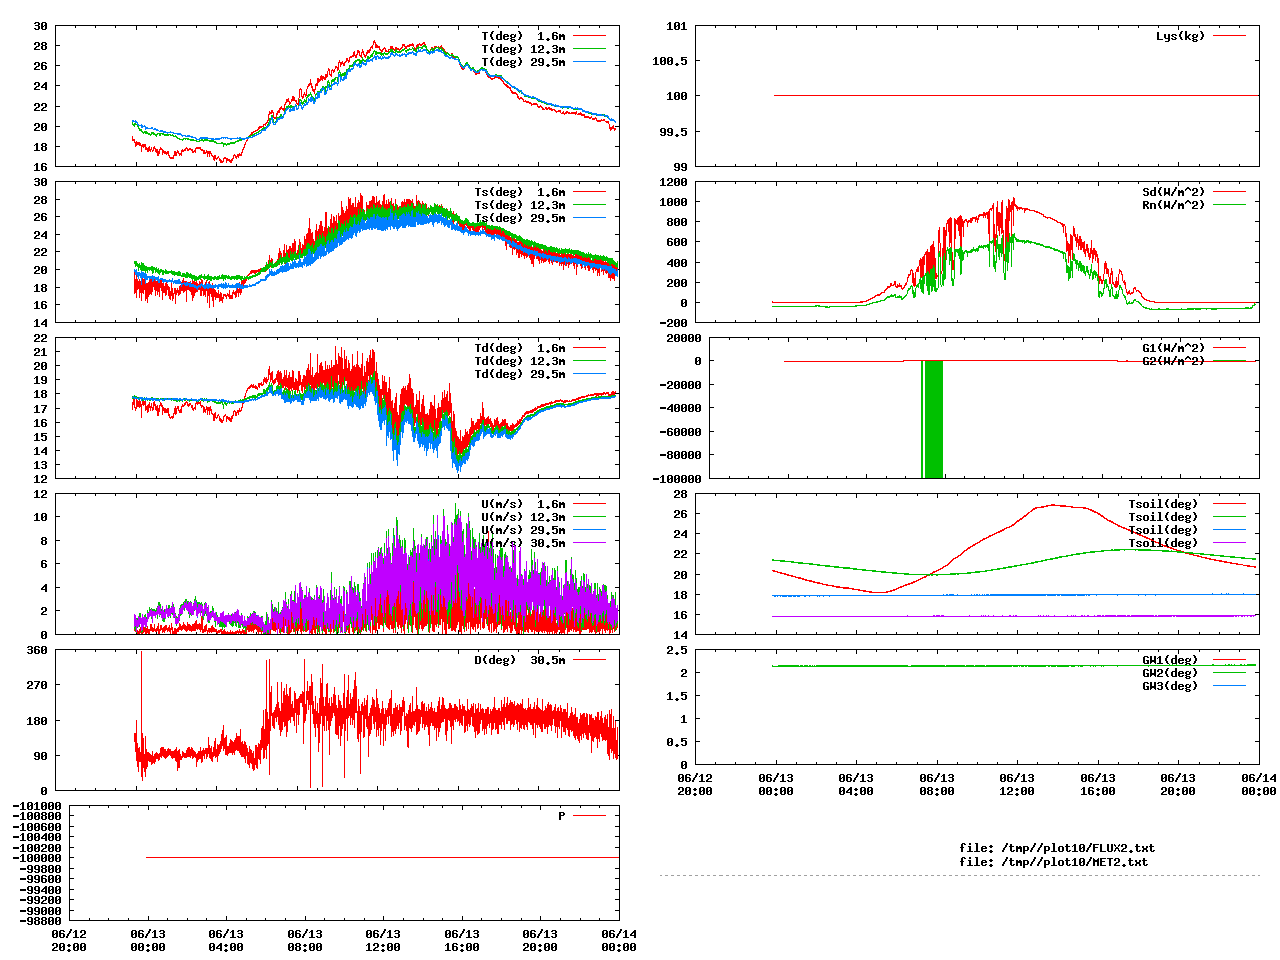
Task: Select the file path '/tmp//plot10/MET2.txt'
Action: (1075, 861)
